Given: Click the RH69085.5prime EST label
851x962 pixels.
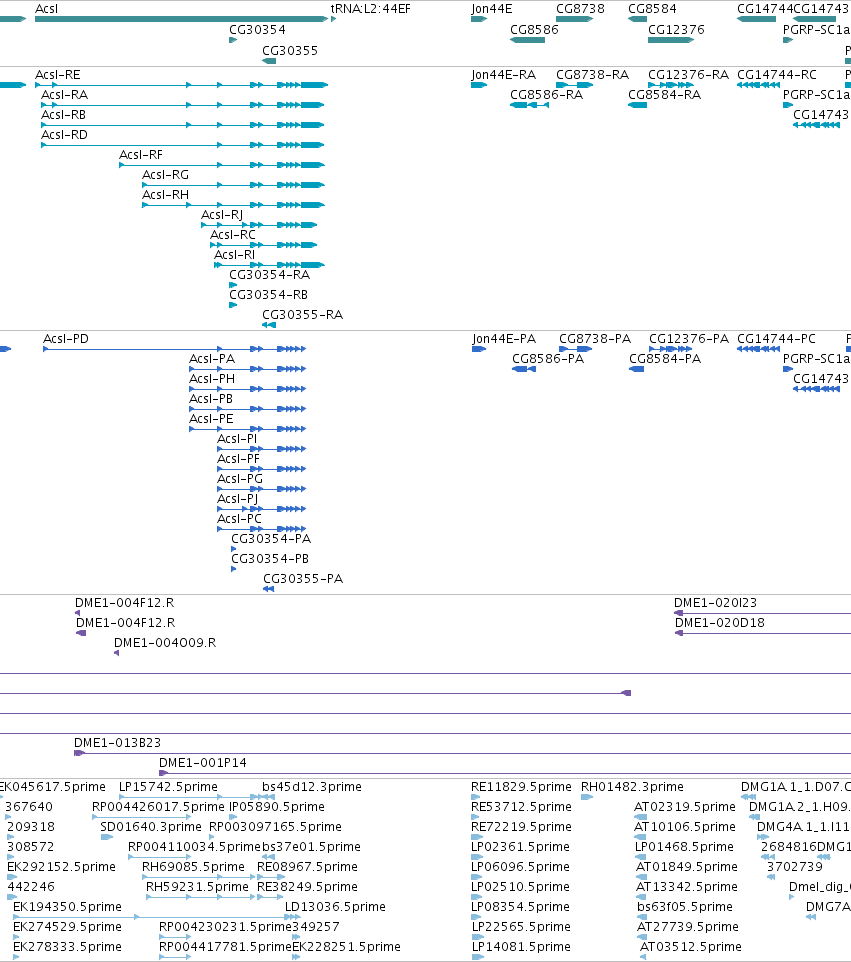Looking at the screenshot, I should click(x=193, y=867).
